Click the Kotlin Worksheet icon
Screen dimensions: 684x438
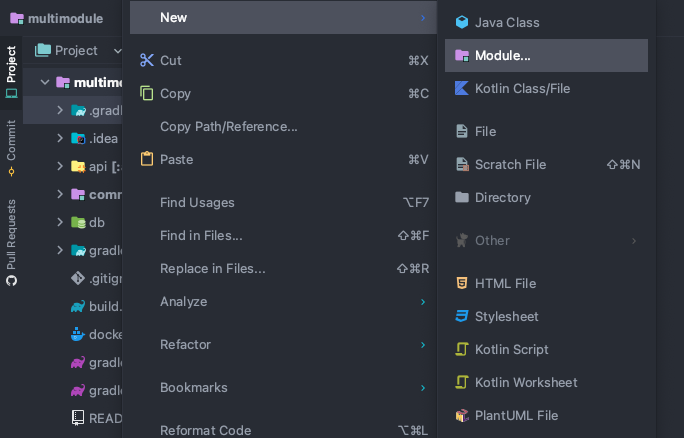[462, 382]
